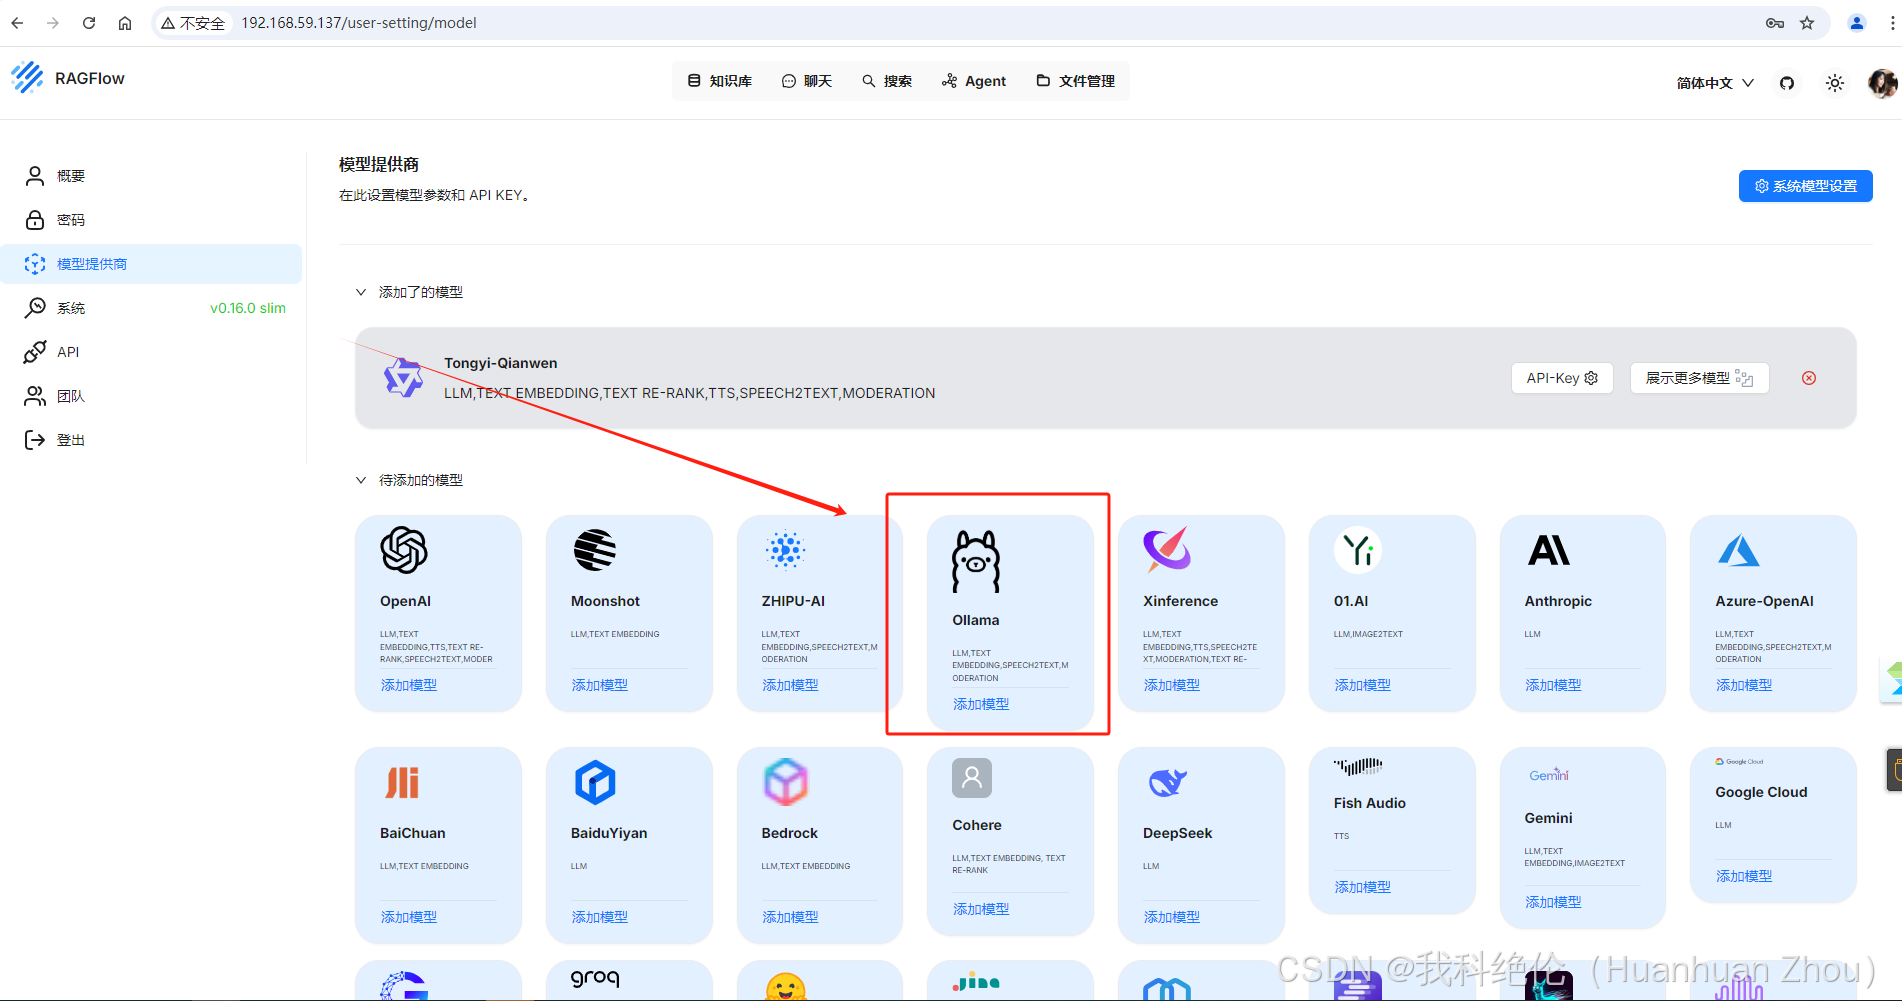This screenshot has width=1902, height=1001.
Task: Click the Xinference provider logo
Action: pyautogui.click(x=1167, y=550)
